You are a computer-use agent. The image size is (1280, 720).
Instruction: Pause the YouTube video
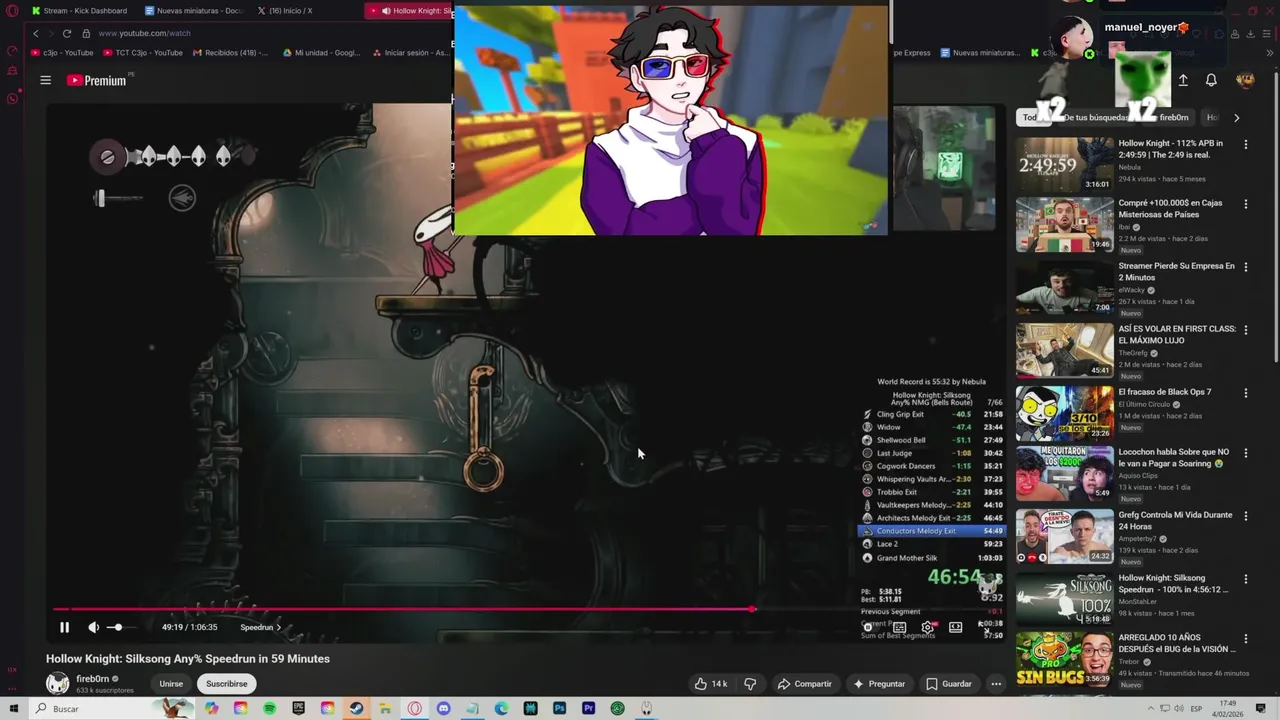click(x=64, y=627)
